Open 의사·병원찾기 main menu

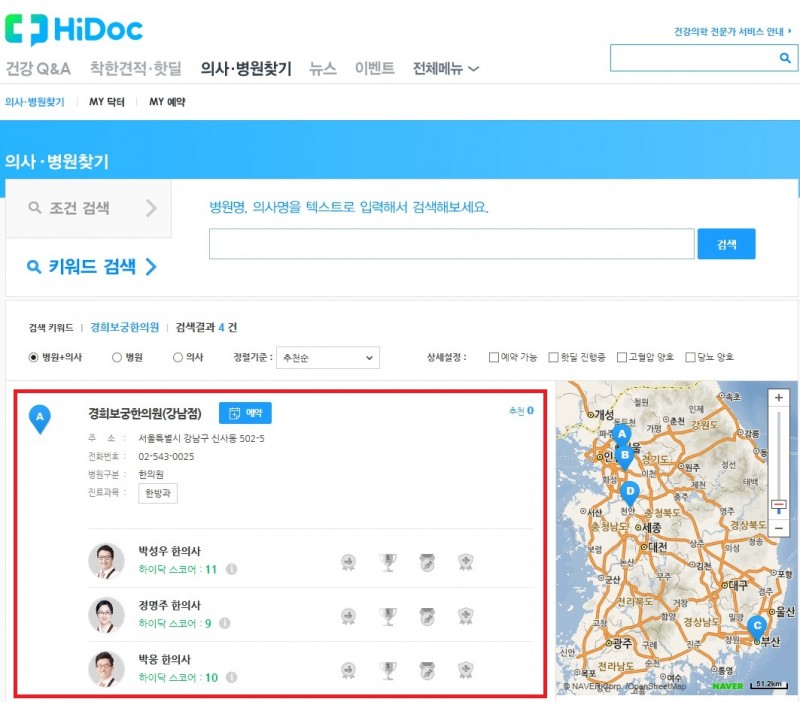coord(246,68)
